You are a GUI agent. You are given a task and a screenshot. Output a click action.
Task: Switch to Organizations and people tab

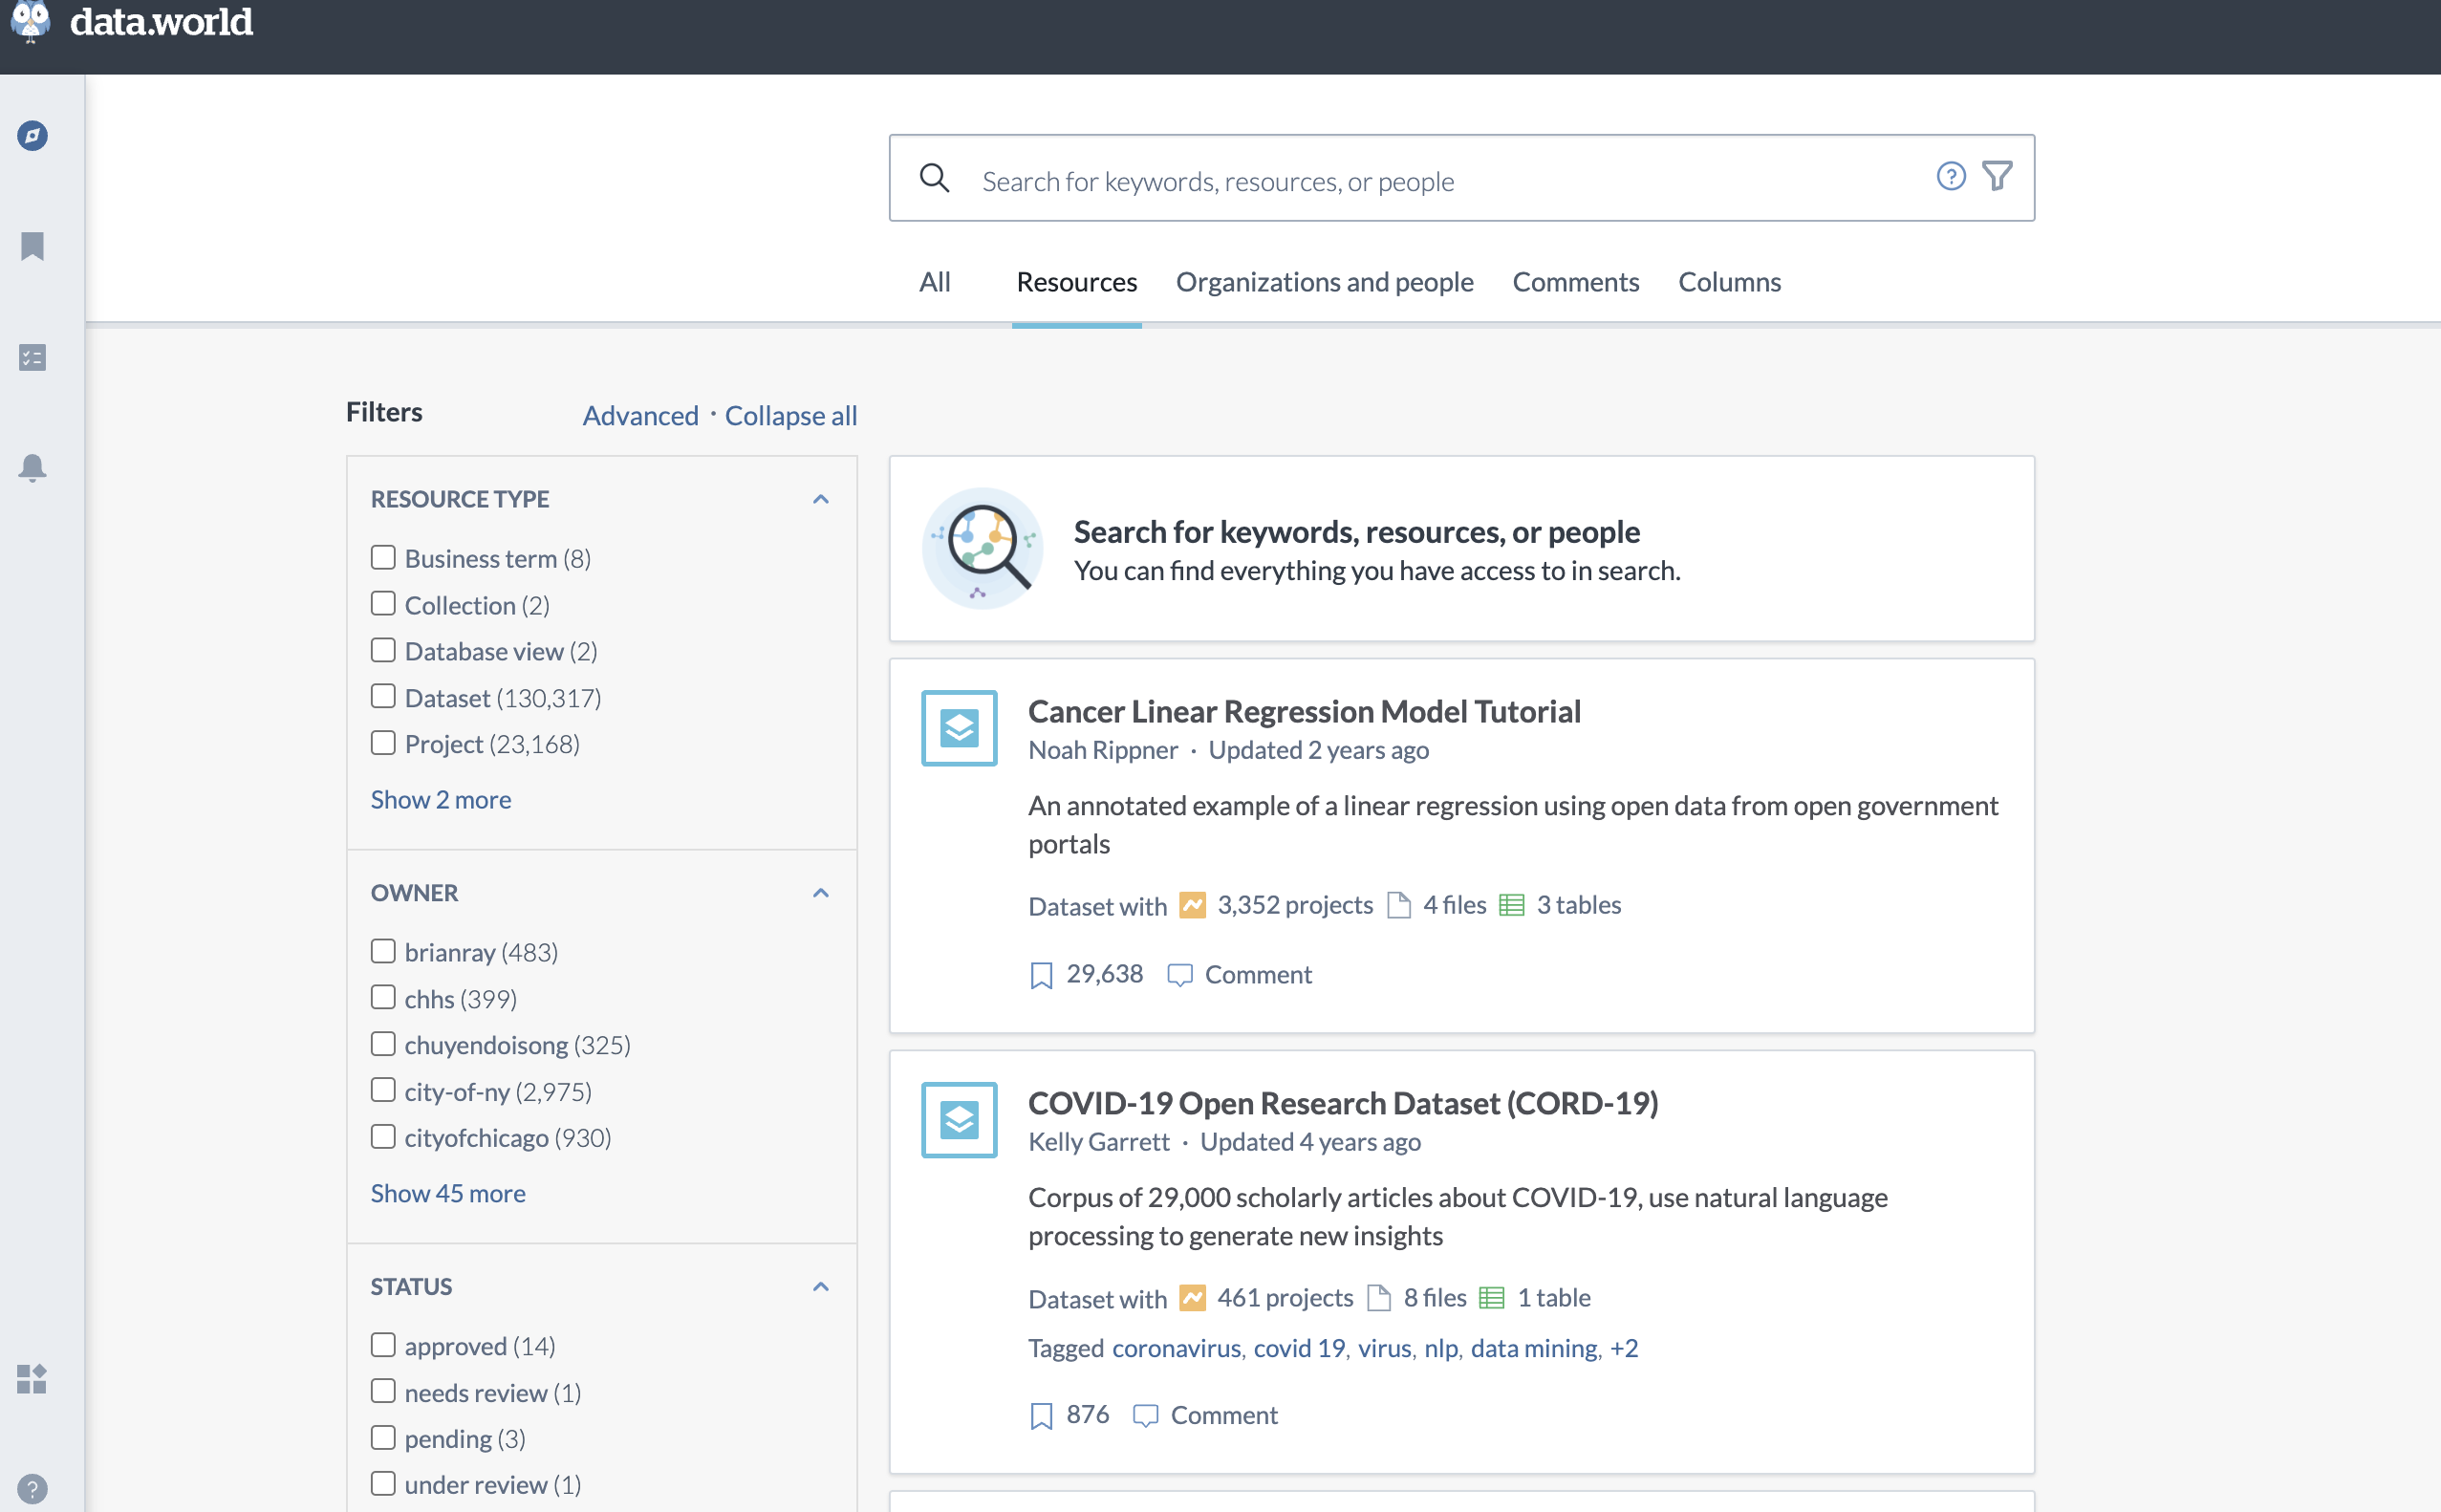click(x=1324, y=282)
